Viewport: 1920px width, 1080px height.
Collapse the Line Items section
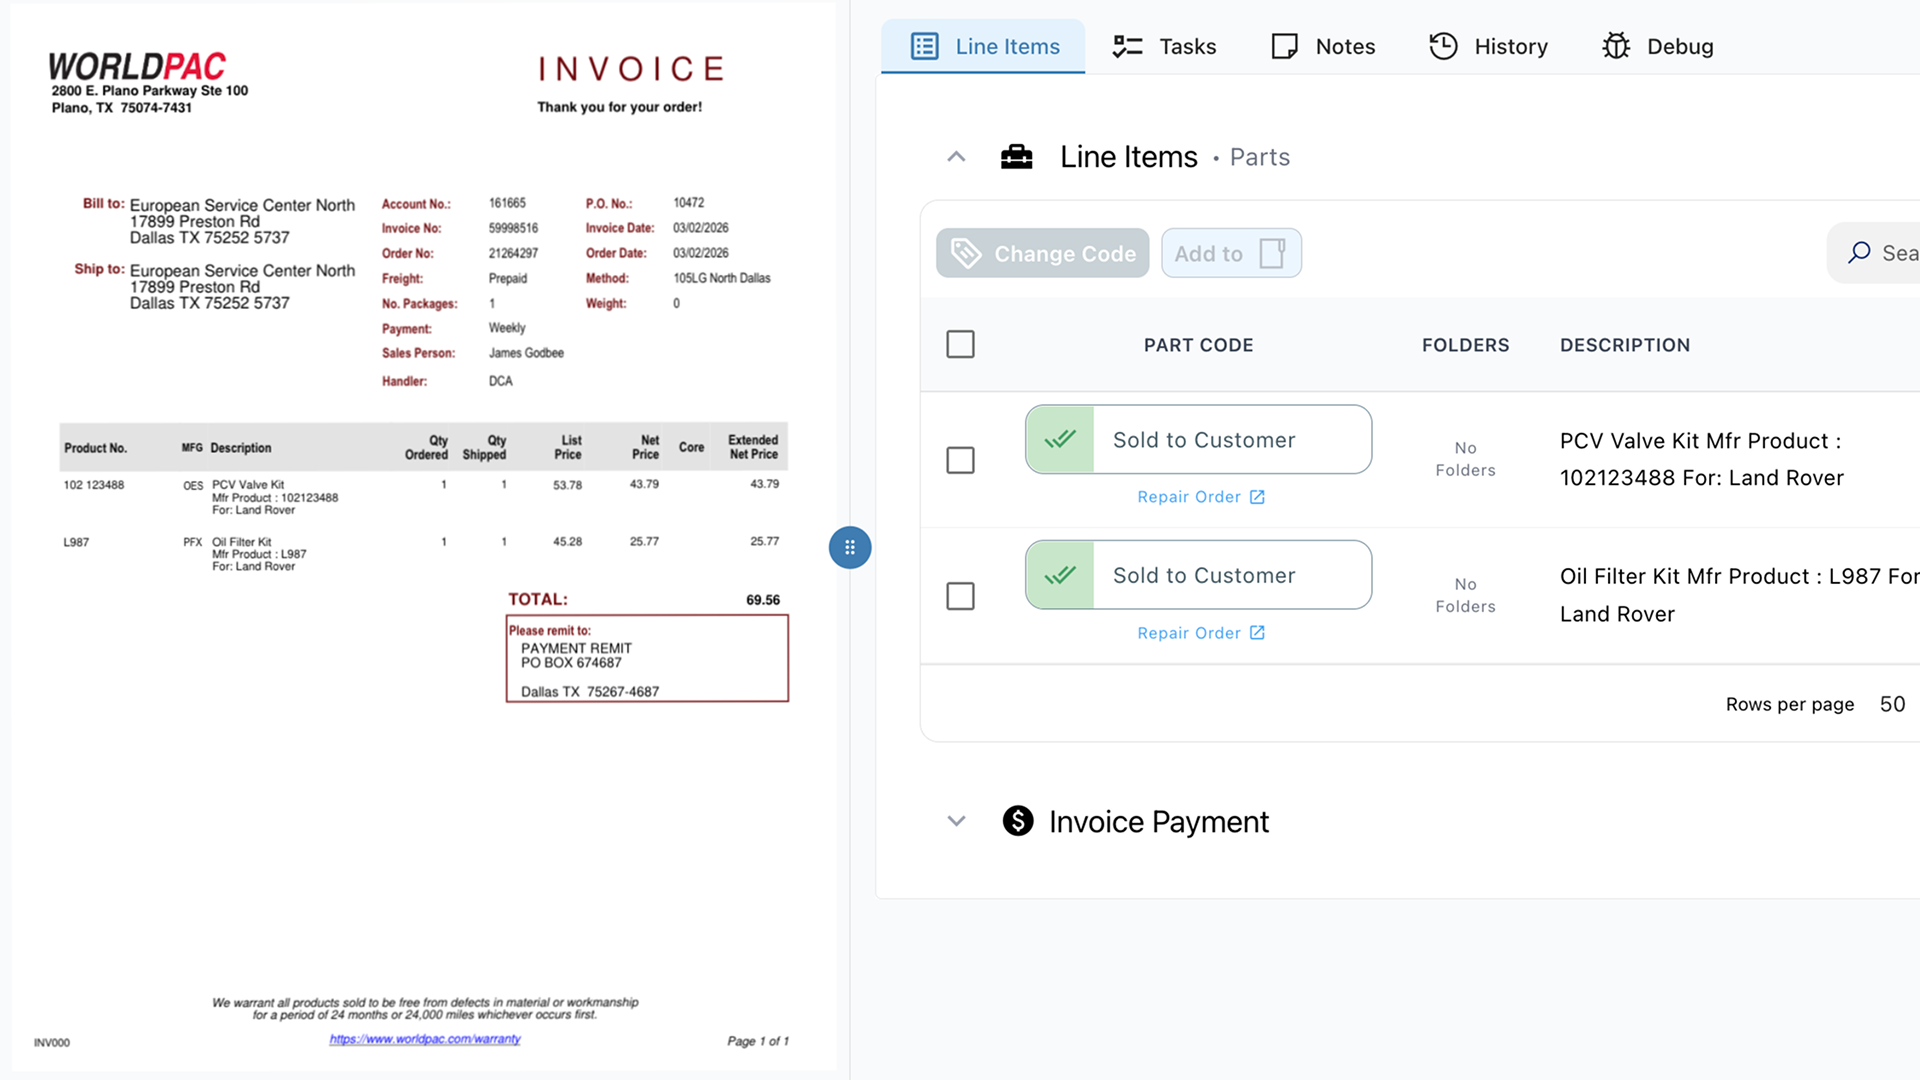coord(956,157)
